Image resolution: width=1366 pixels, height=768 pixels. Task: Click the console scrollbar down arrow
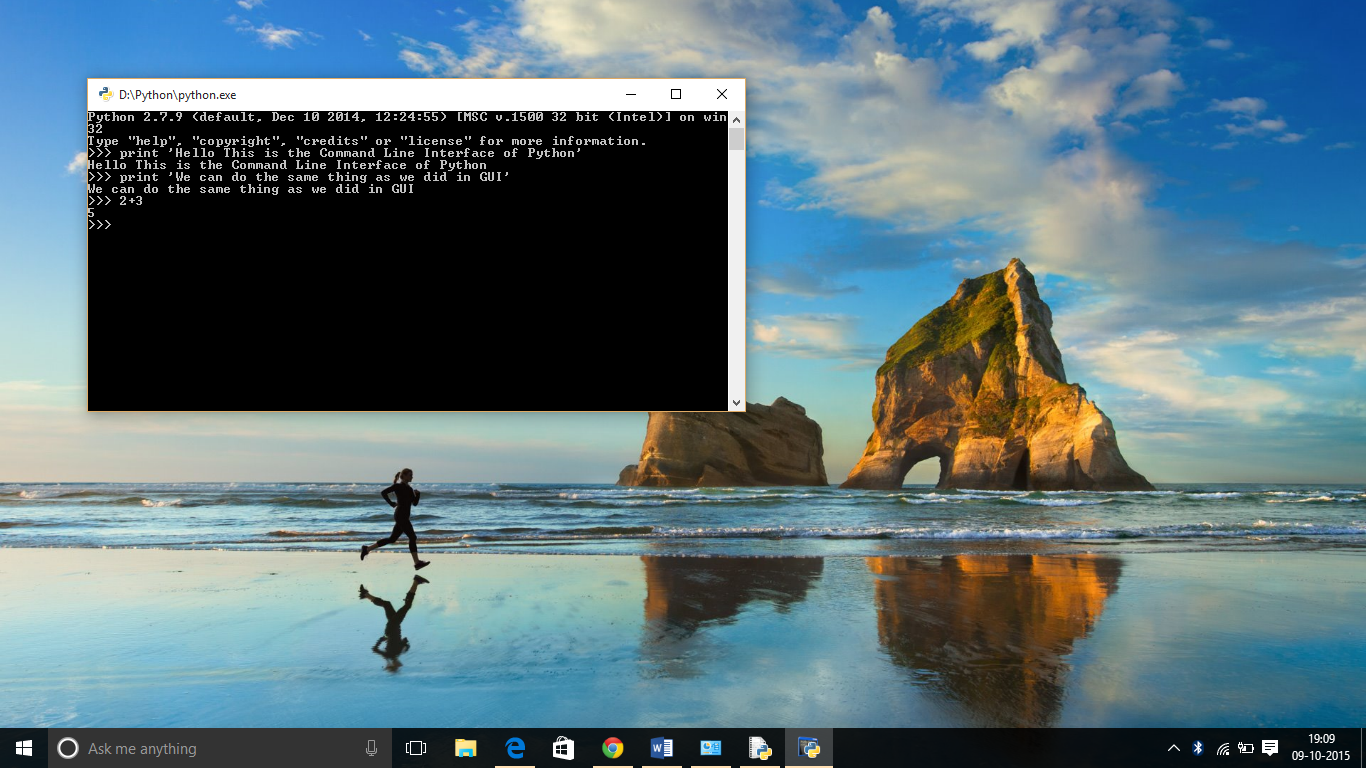737,403
